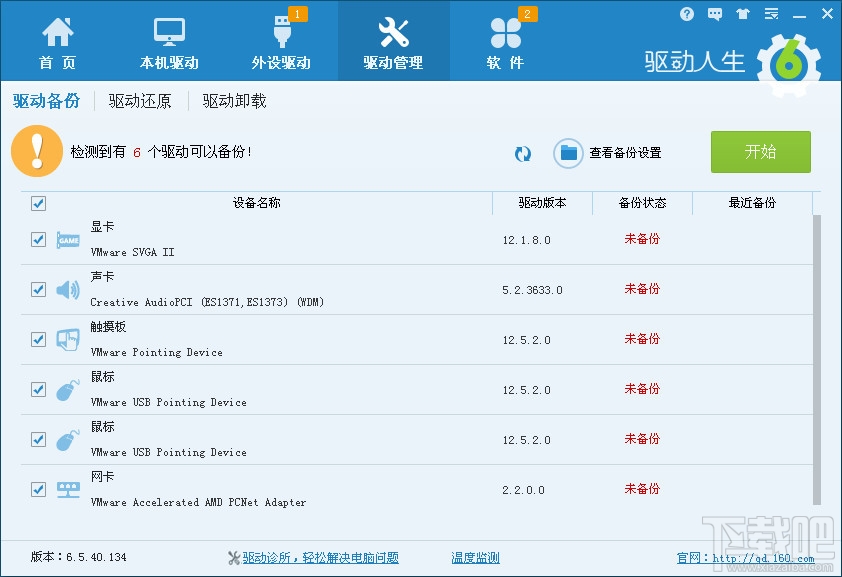Switch to the 驱动还原 subtab
Image resolution: width=842 pixels, height=577 pixels.
[139, 101]
